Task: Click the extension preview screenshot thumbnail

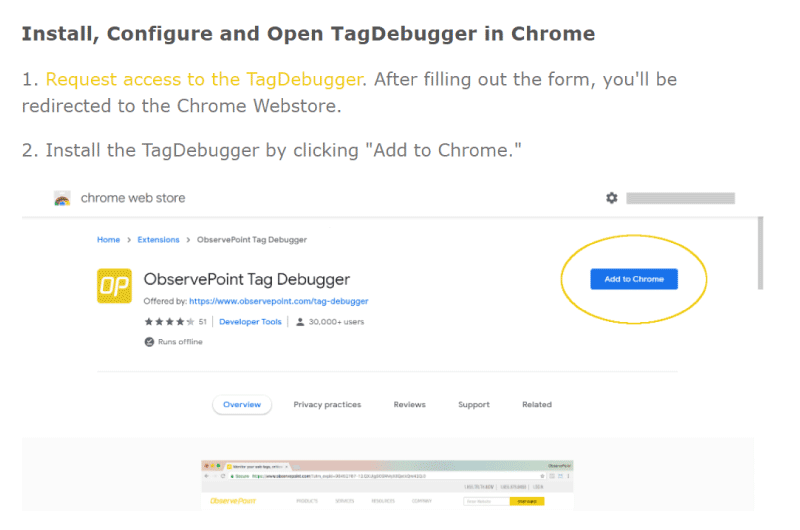Action: pyautogui.click(x=387, y=485)
